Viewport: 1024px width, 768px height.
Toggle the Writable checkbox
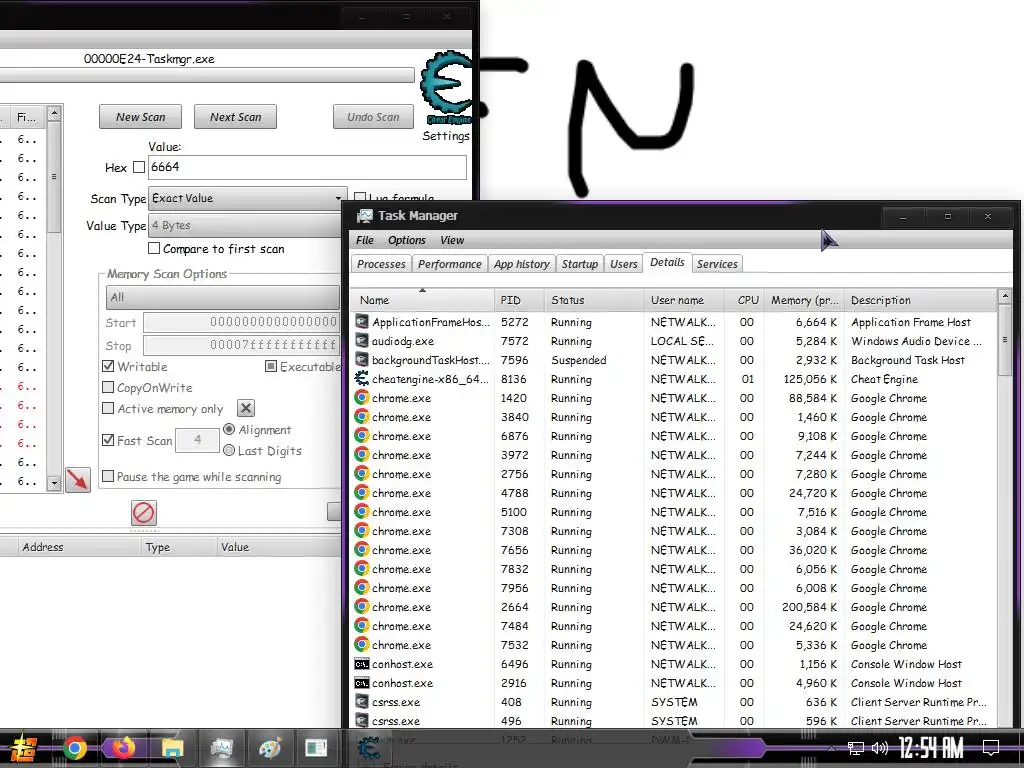point(108,366)
